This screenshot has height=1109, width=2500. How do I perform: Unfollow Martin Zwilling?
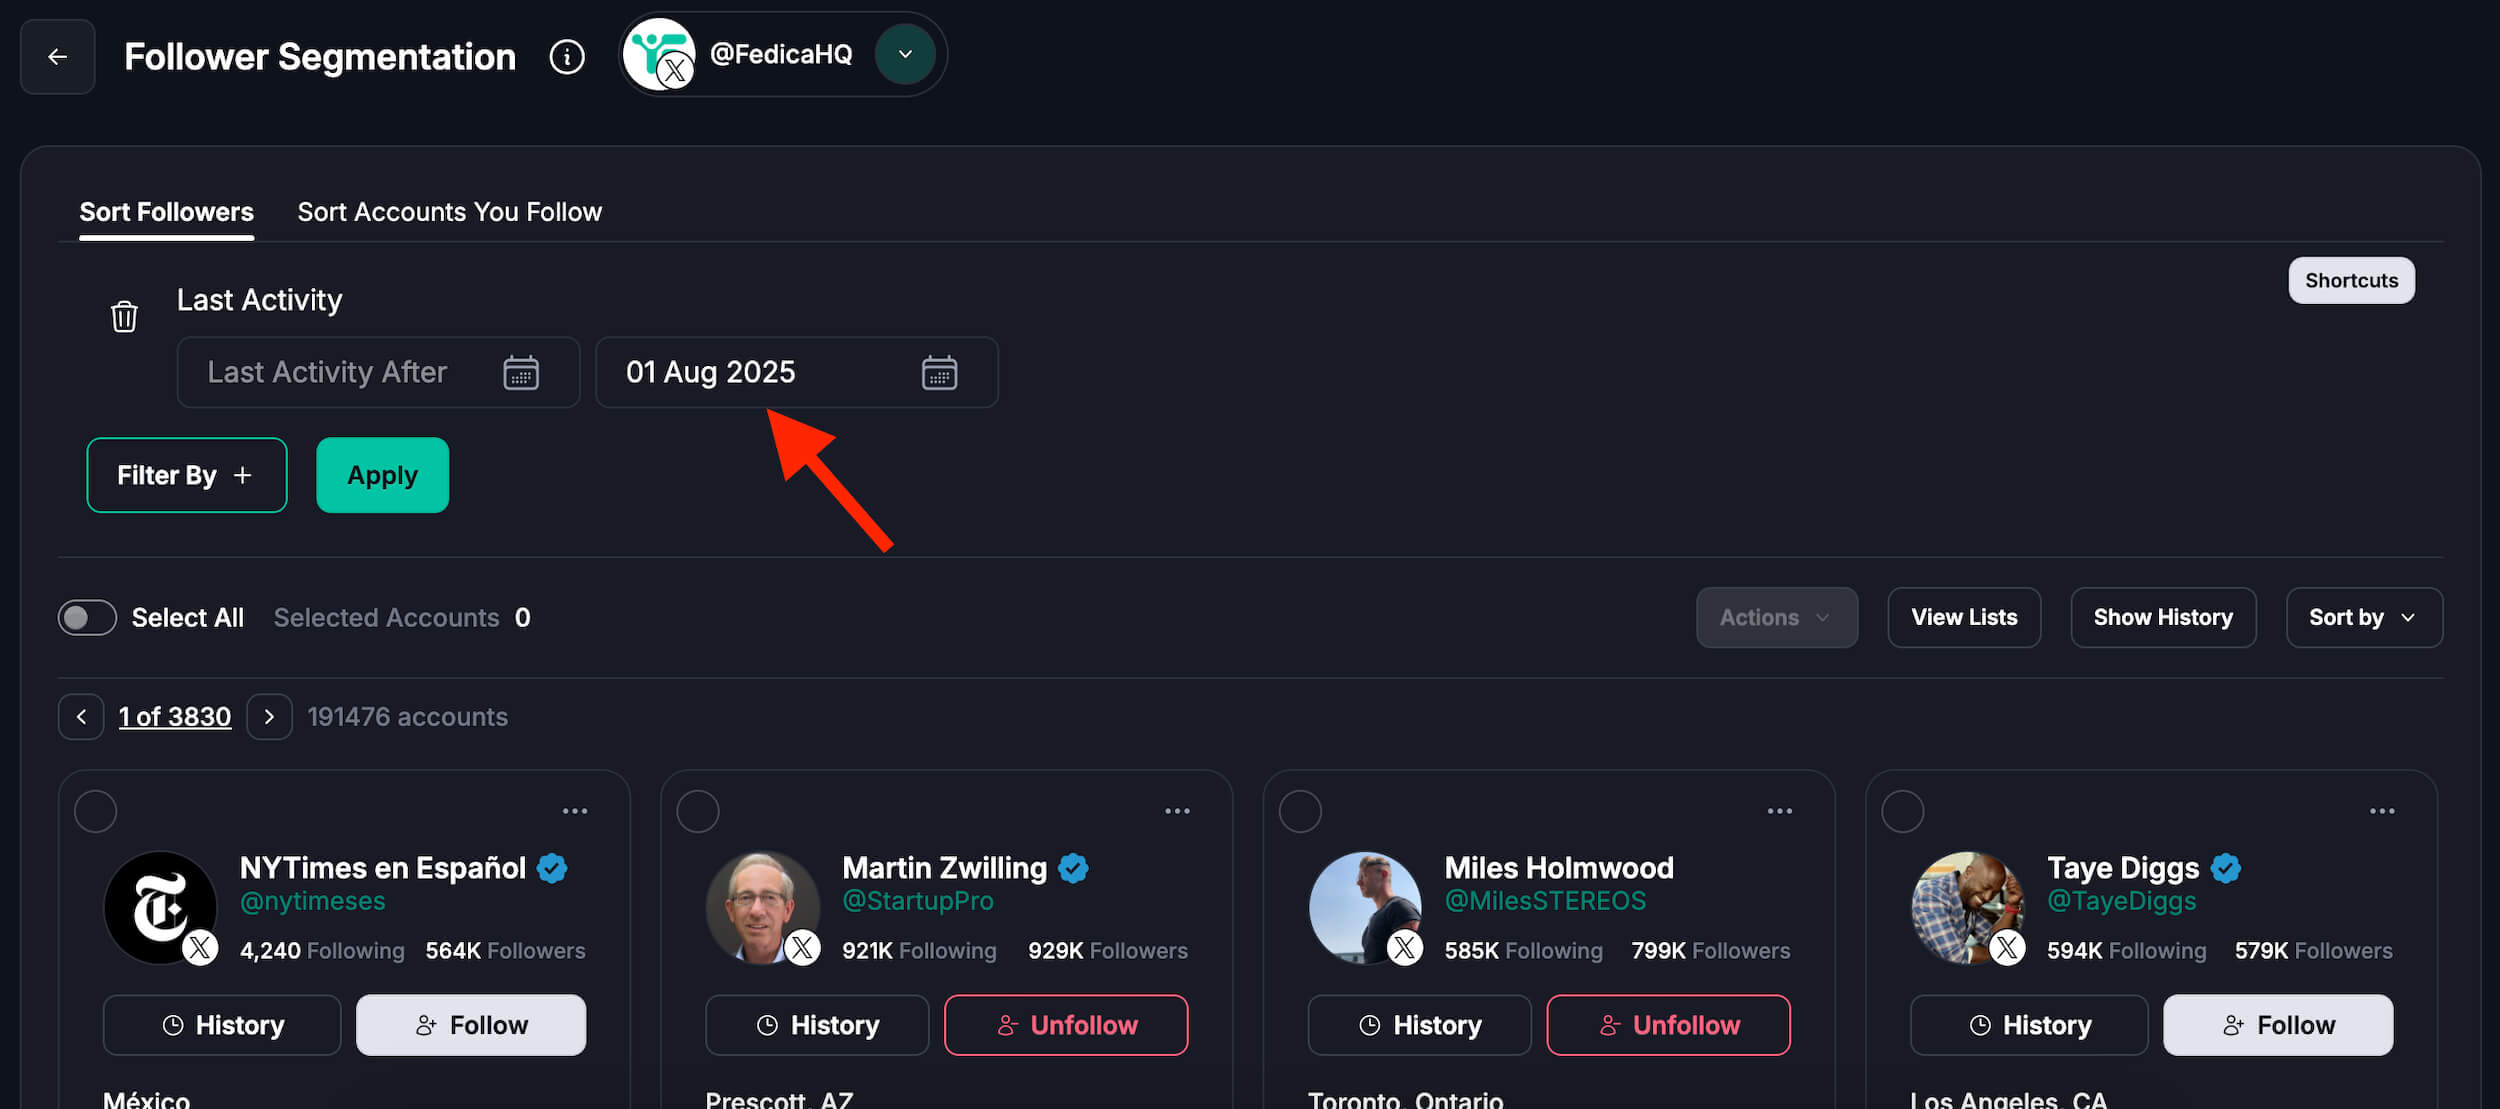click(1066, 1025)
